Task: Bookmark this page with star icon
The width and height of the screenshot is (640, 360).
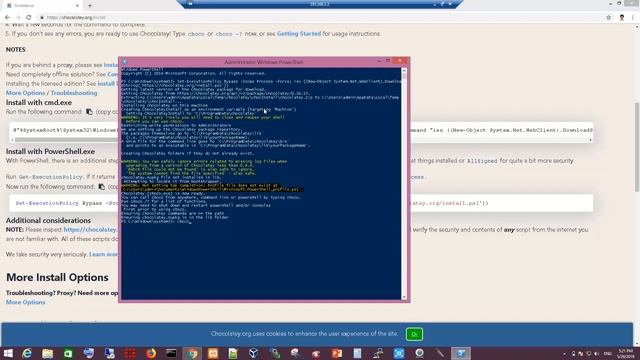Action: pyautogui.click(x=609, y=18)
